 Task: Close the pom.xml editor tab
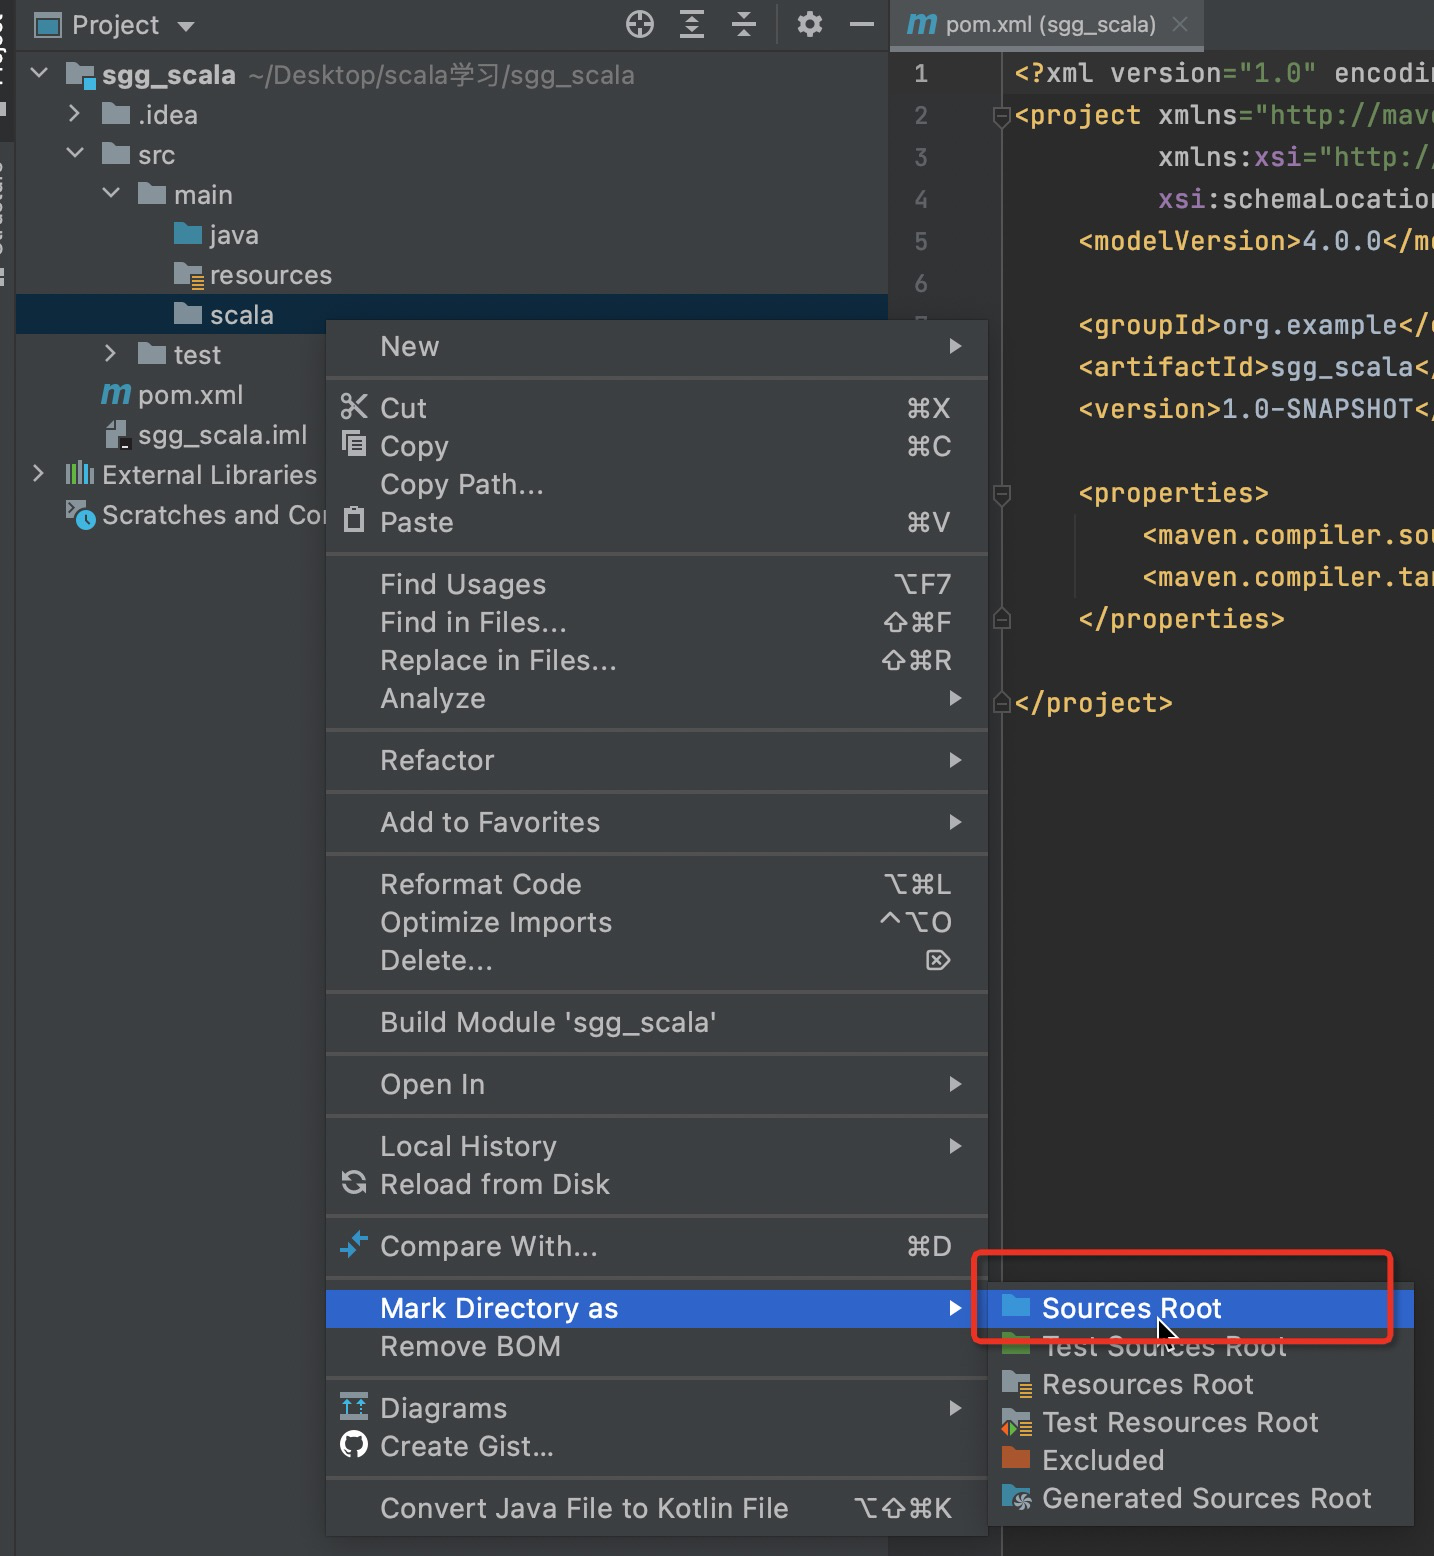[1180, 24]
